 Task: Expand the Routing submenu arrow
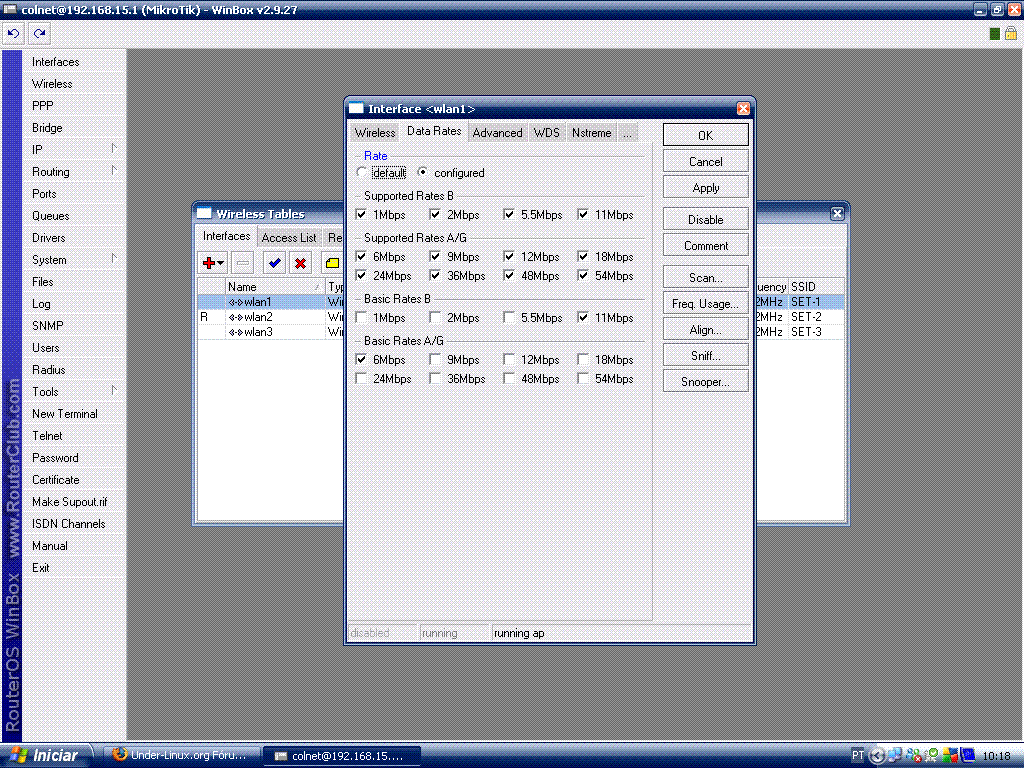click(x=114, y=170)
